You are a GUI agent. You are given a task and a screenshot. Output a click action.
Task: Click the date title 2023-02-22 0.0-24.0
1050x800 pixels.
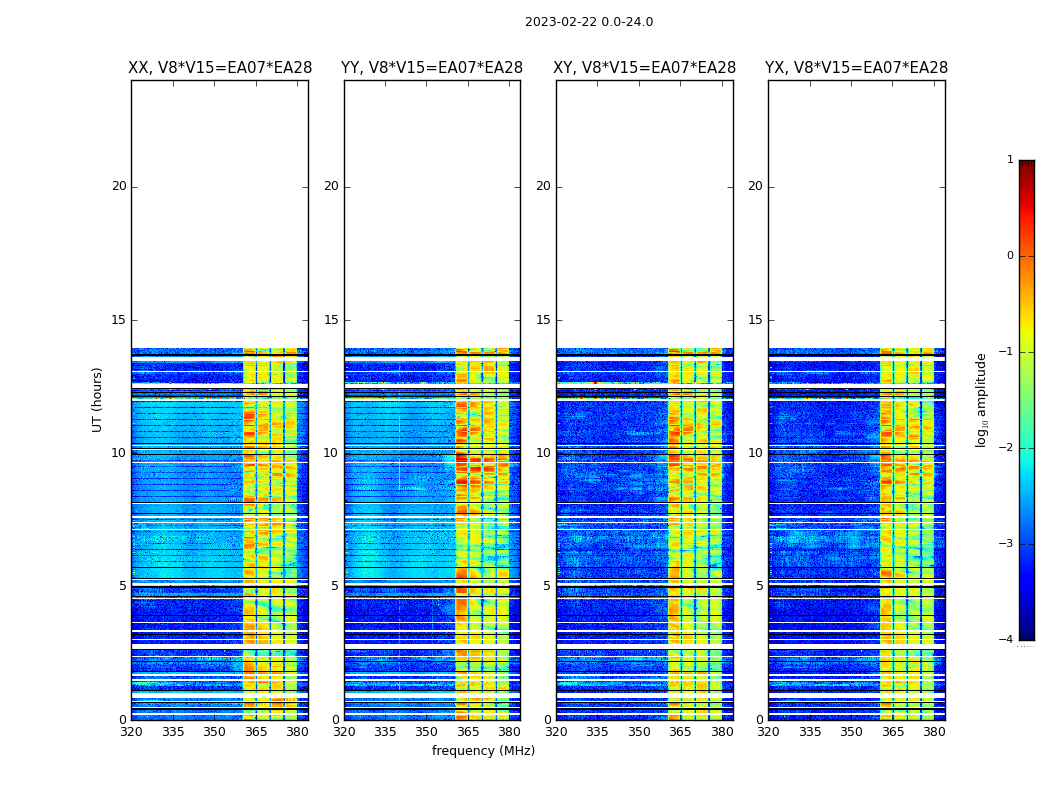[x=588, y=22]
